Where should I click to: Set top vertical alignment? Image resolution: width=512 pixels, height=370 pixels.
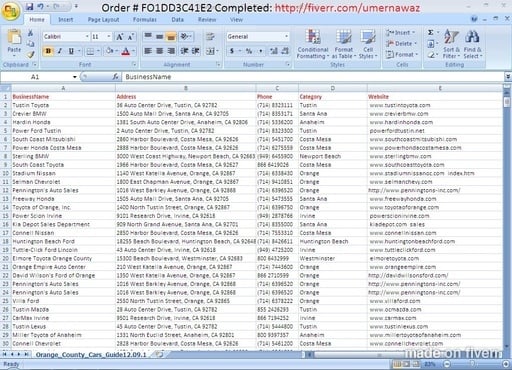point(148,36)
